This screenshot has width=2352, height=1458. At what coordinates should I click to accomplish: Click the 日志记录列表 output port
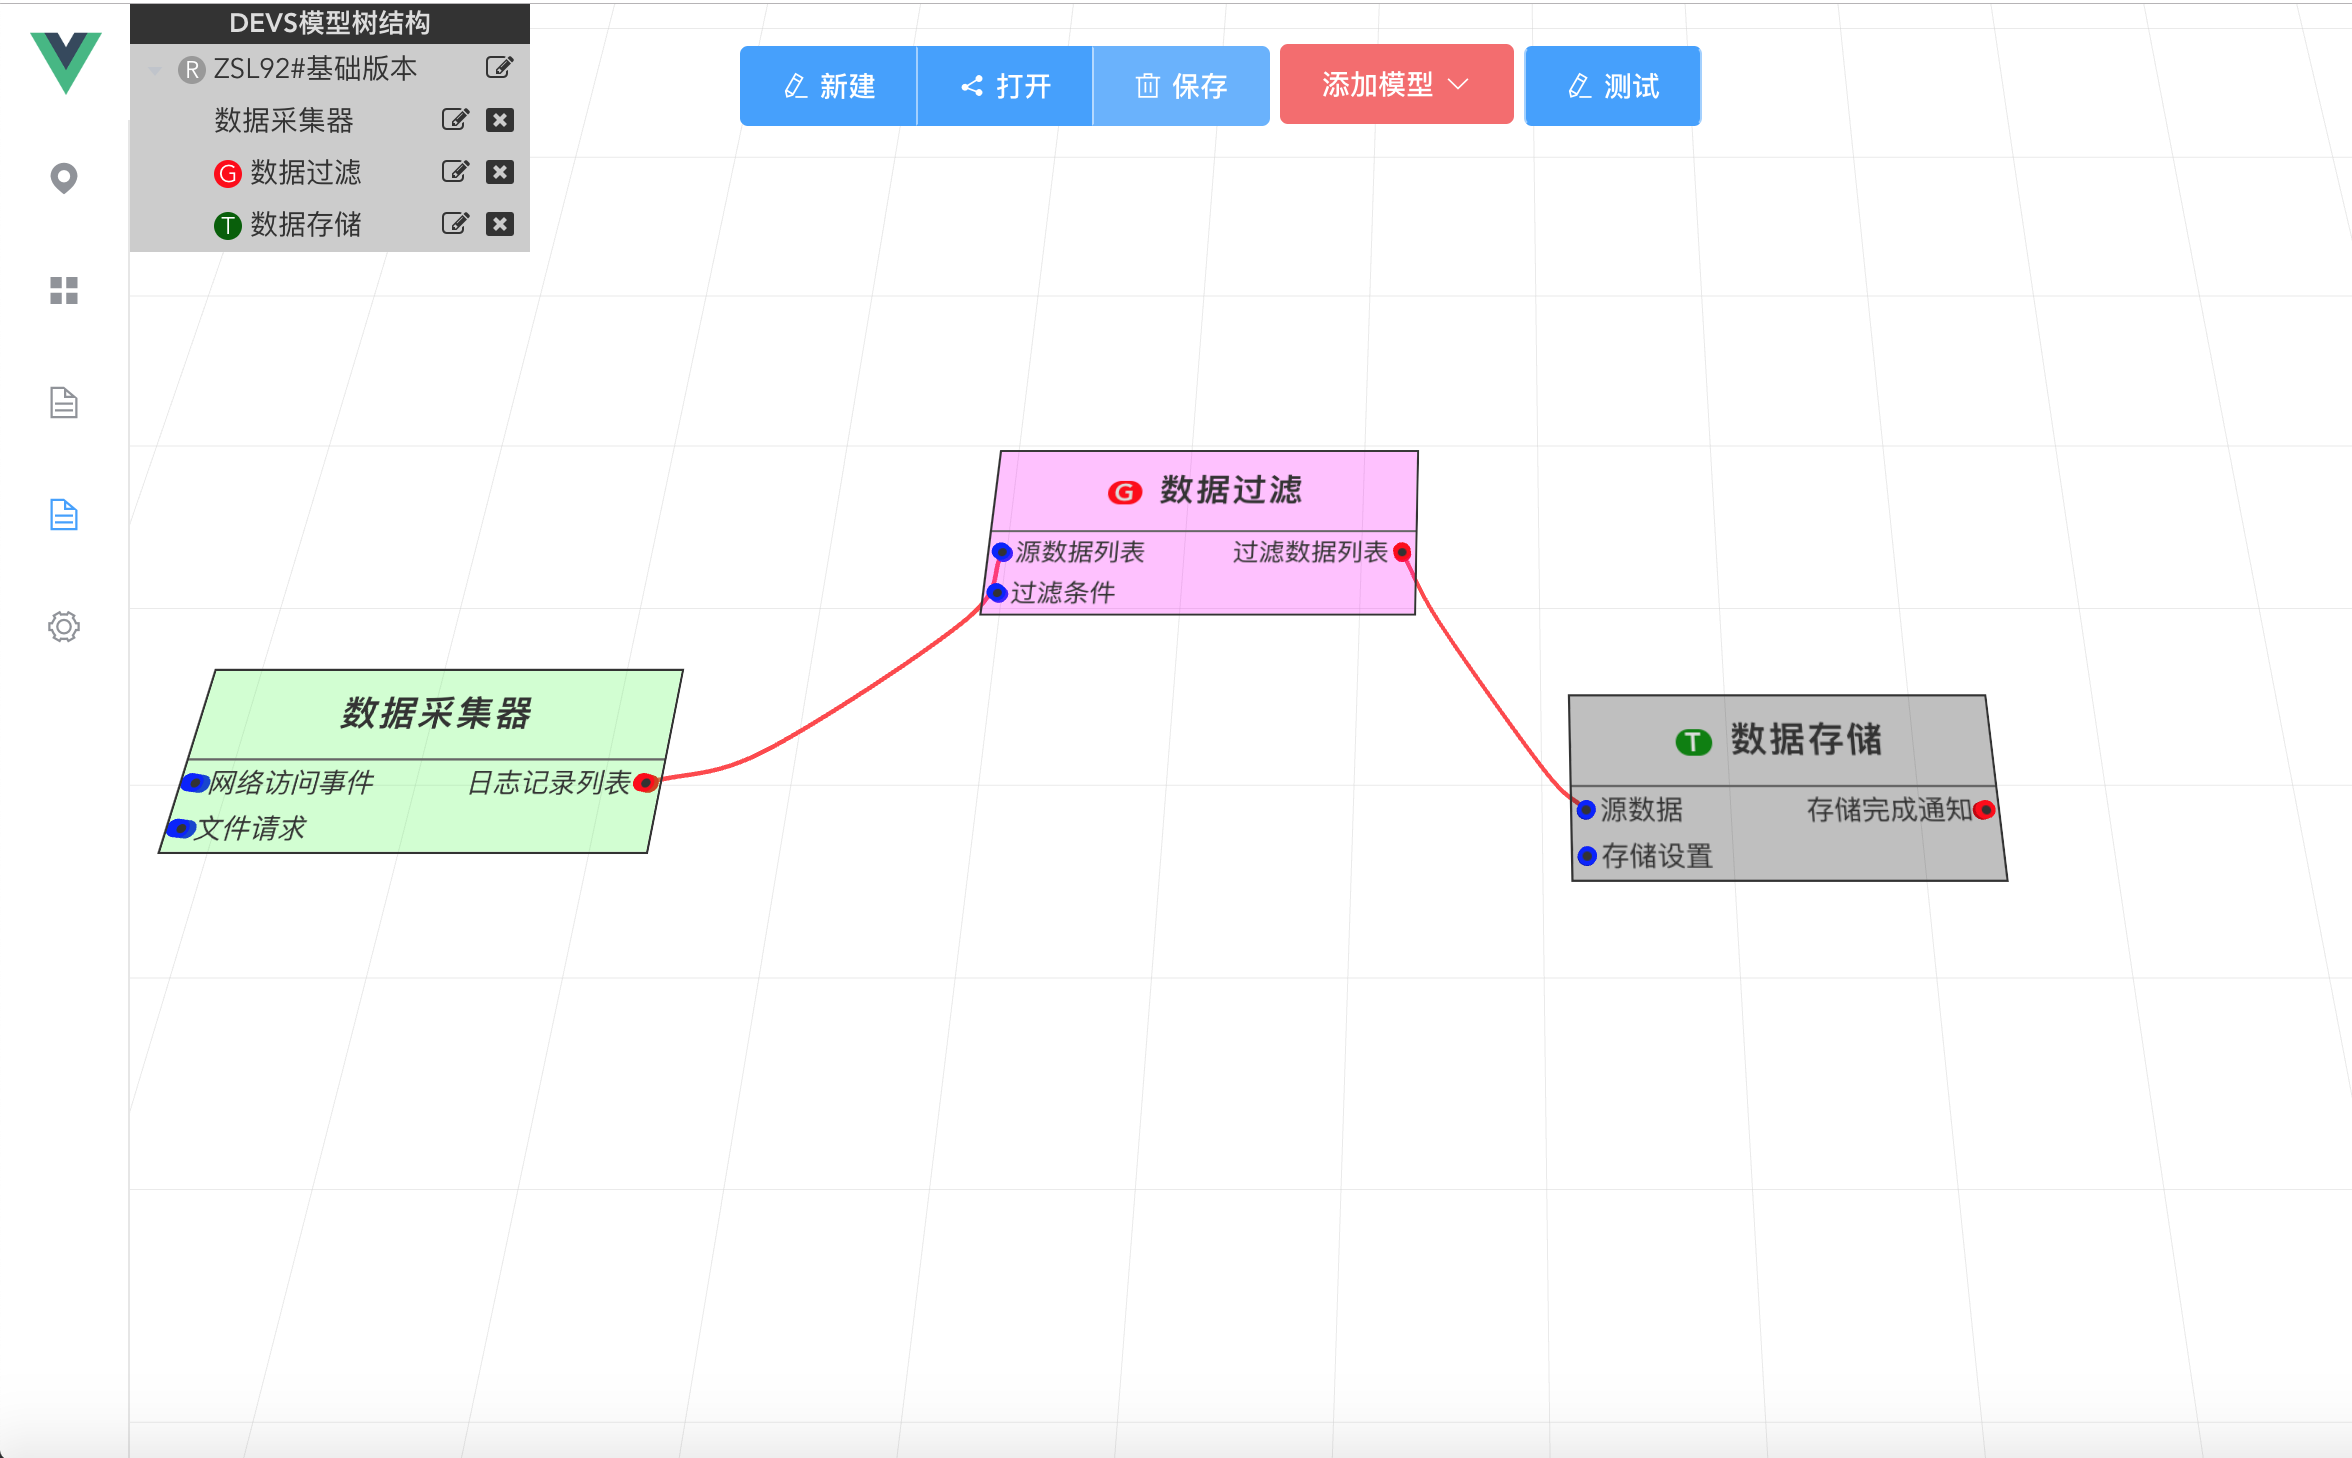(x=646, y=782)
